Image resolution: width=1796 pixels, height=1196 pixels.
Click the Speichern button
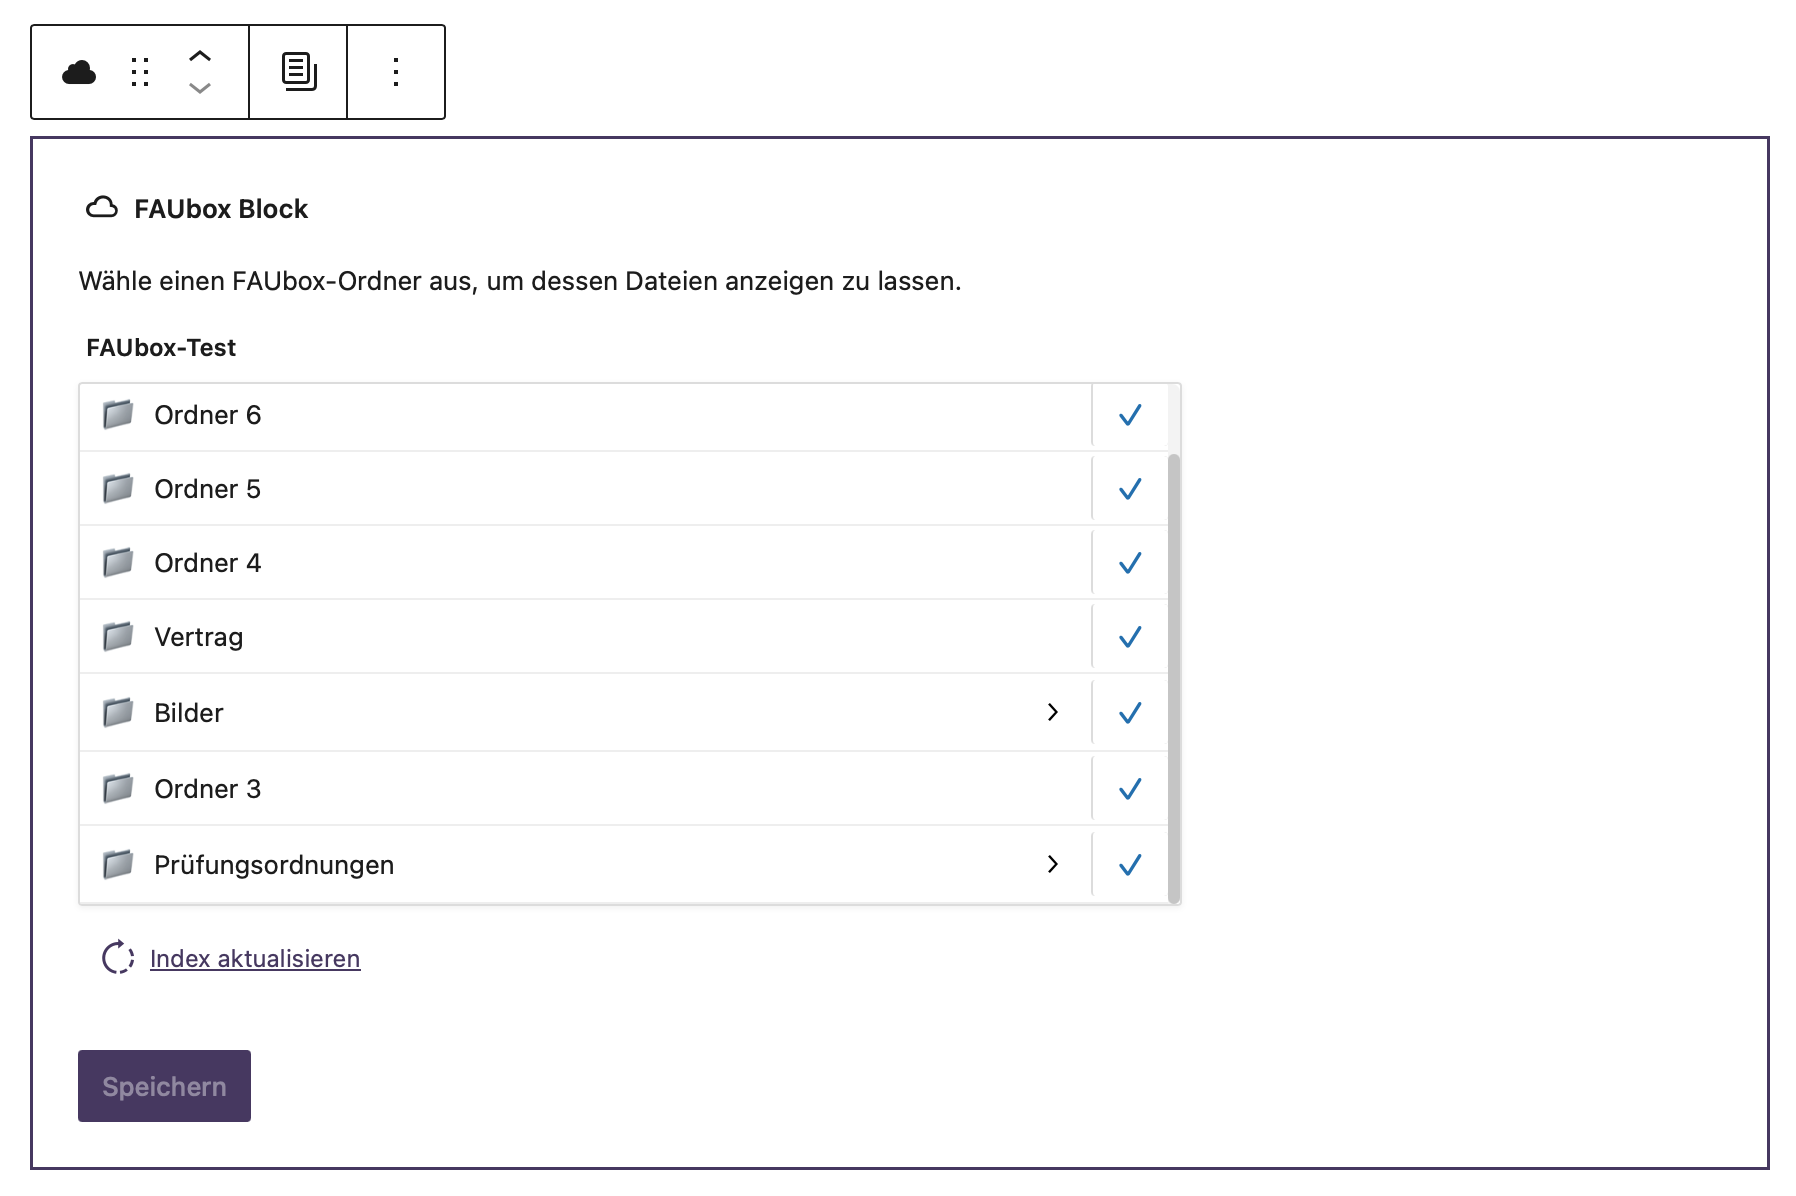coord(164,1086)
